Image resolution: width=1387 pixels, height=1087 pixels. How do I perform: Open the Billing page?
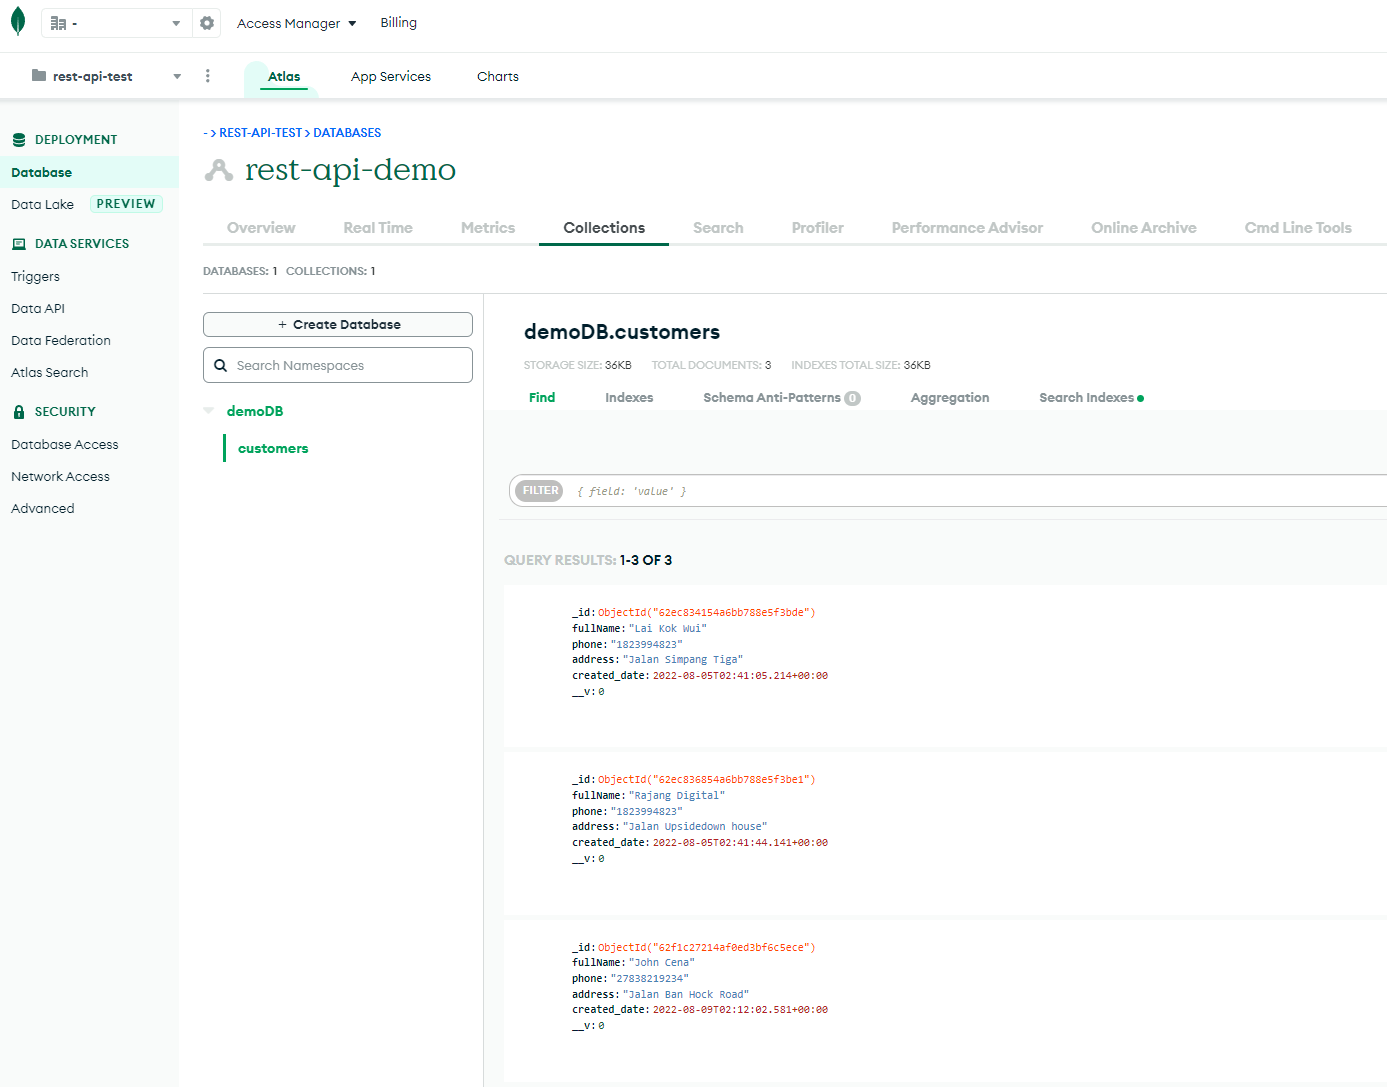click(398, 22)
